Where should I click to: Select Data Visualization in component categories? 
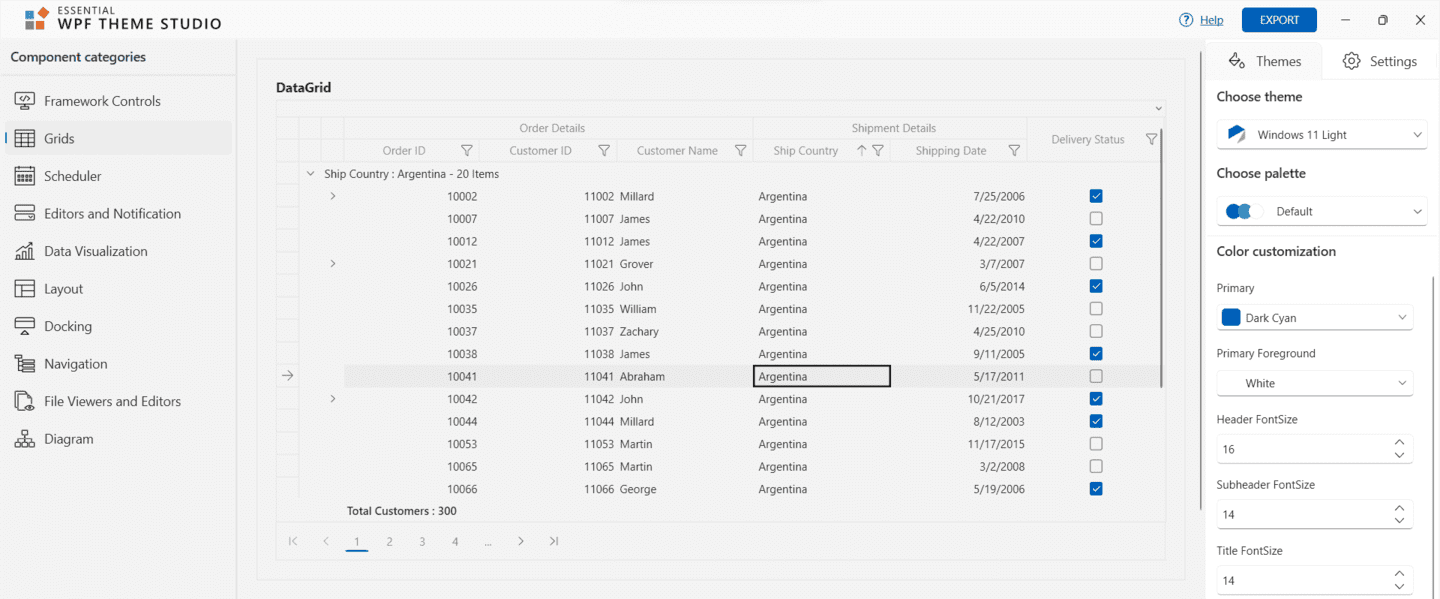[x=95, y=252]
